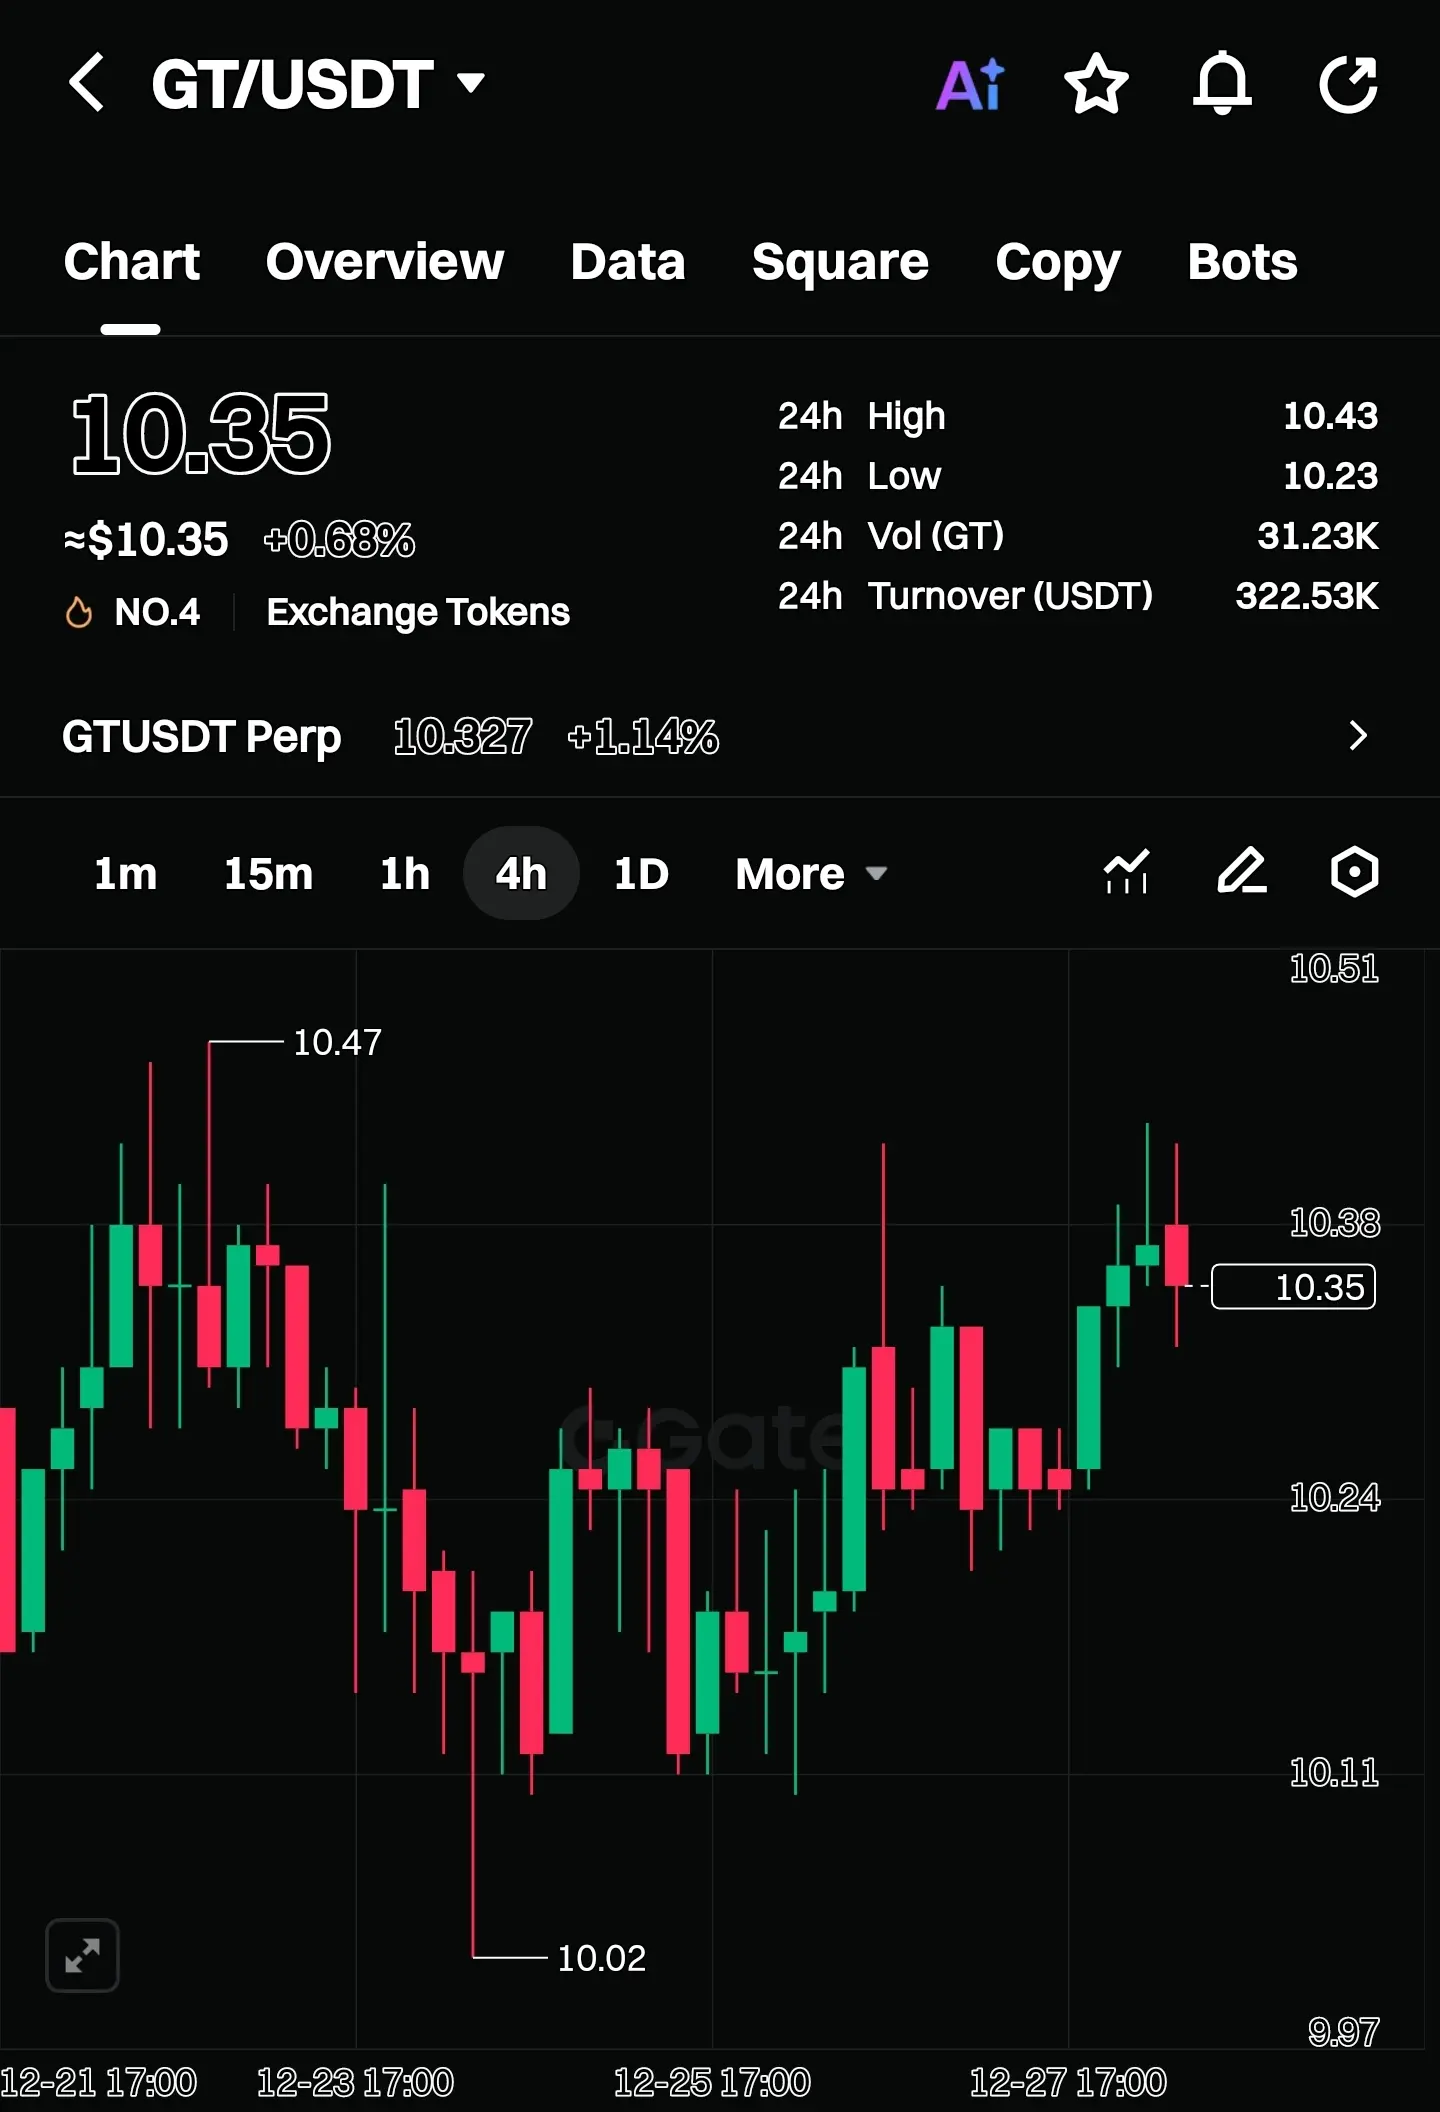
Task: Select the 15m timeframe
Action: pyautogui.click(x=268, y=874)
